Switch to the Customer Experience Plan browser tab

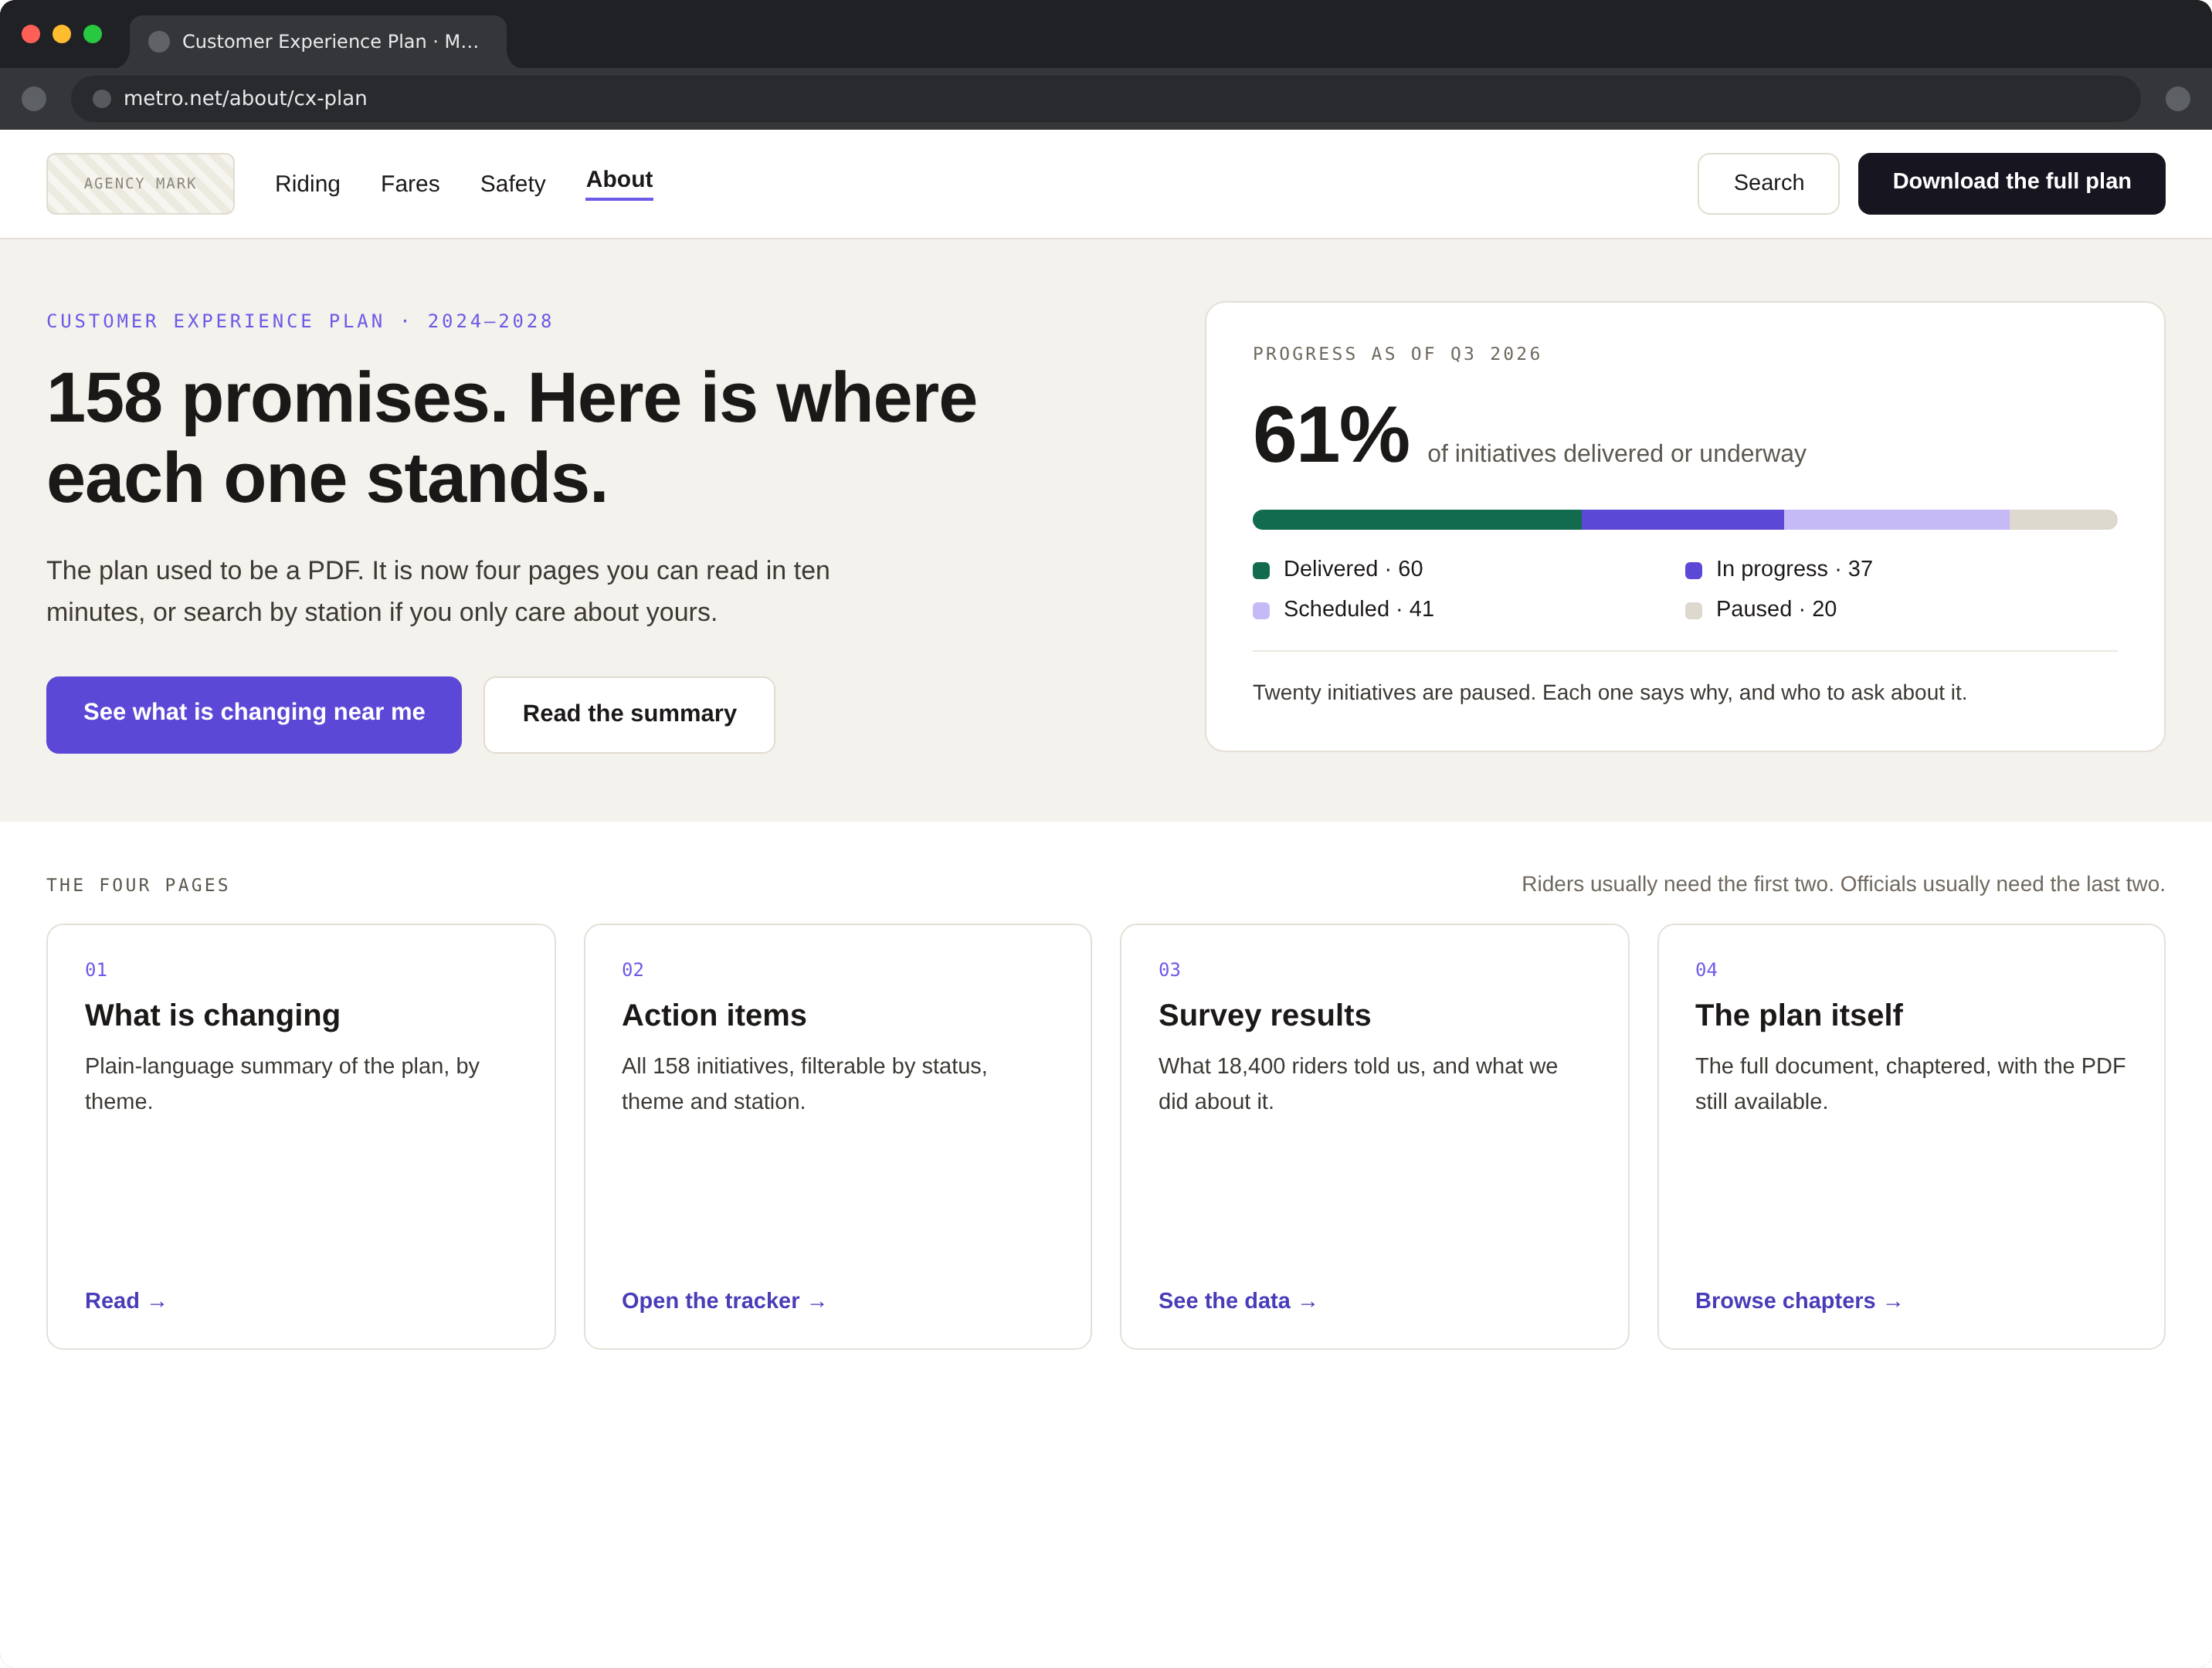(x=318, y=41)
